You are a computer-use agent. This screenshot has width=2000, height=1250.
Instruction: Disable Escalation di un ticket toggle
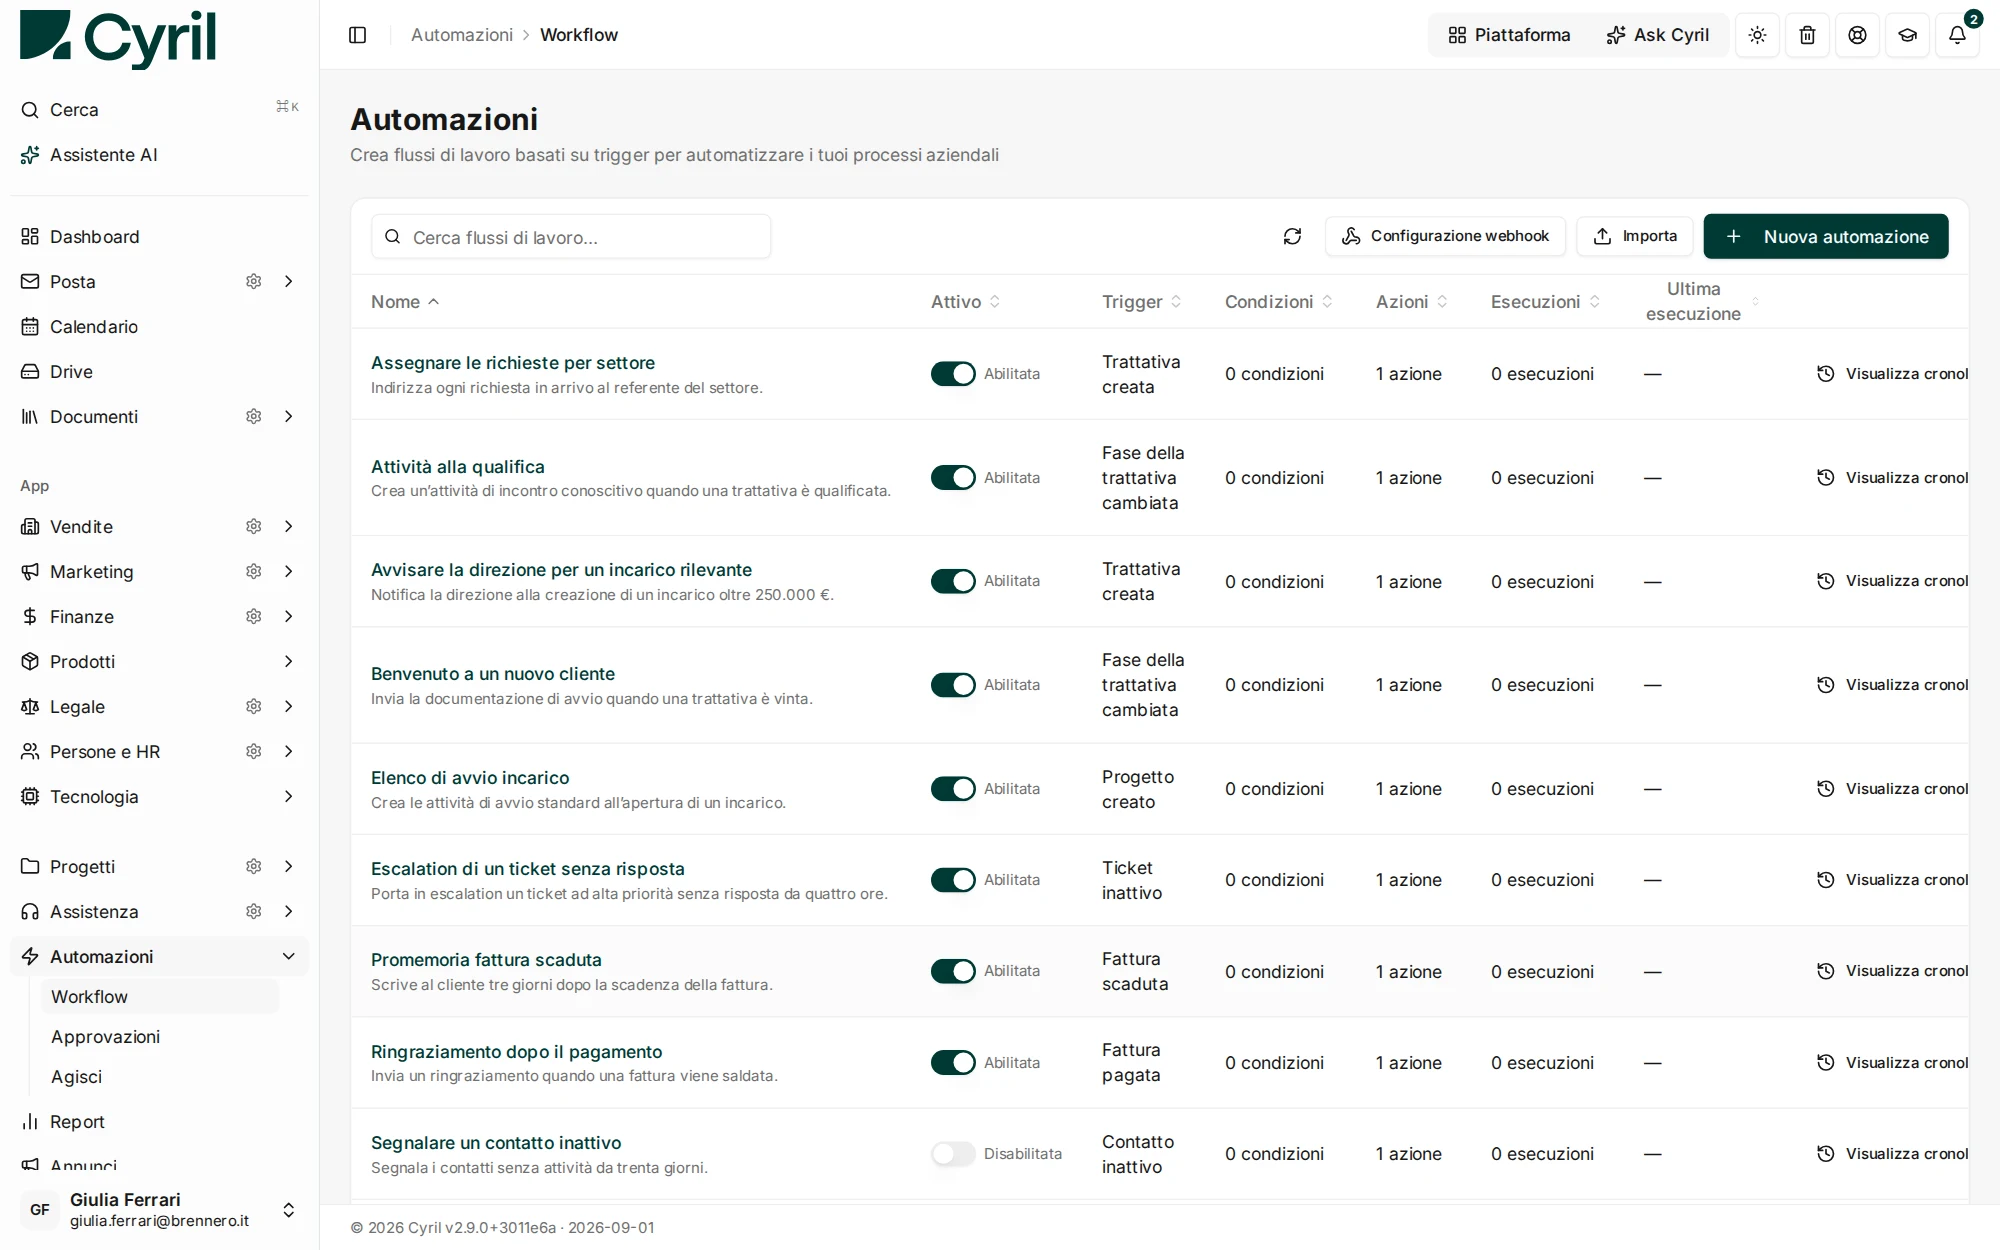[x=953, y=880]
